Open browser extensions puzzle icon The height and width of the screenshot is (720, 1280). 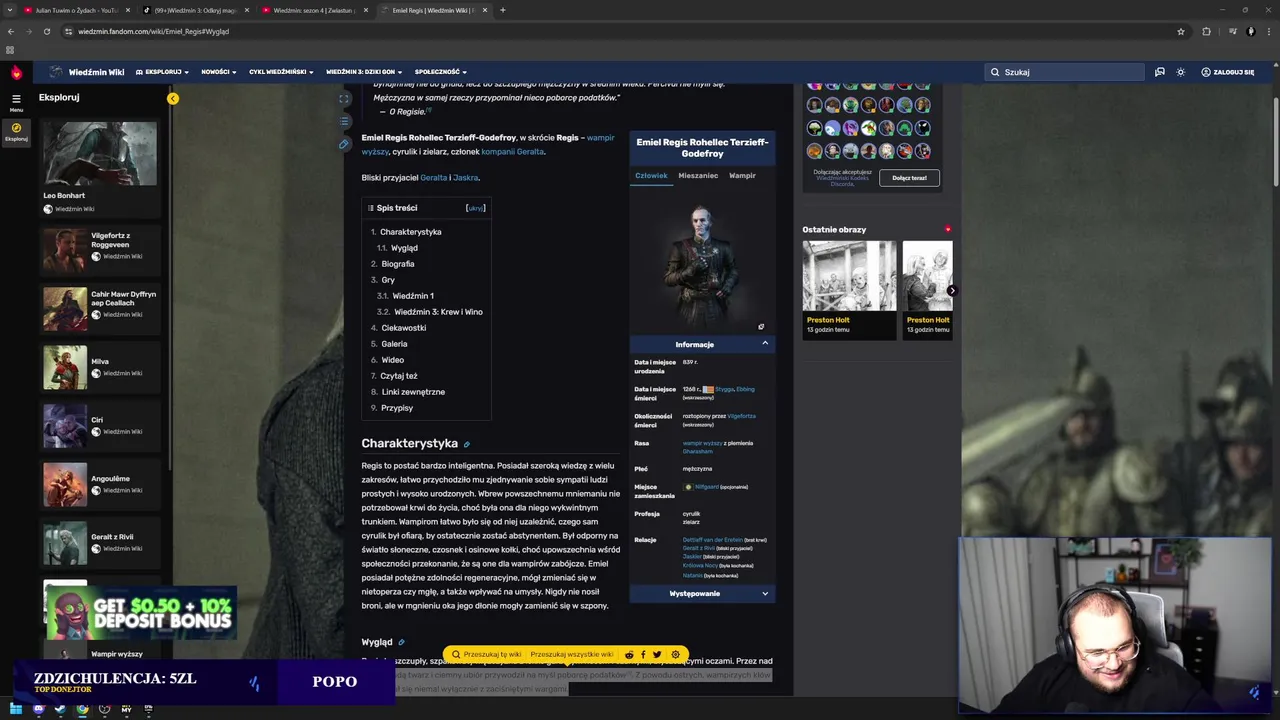pyautogui.click(x=1206, y=31)
